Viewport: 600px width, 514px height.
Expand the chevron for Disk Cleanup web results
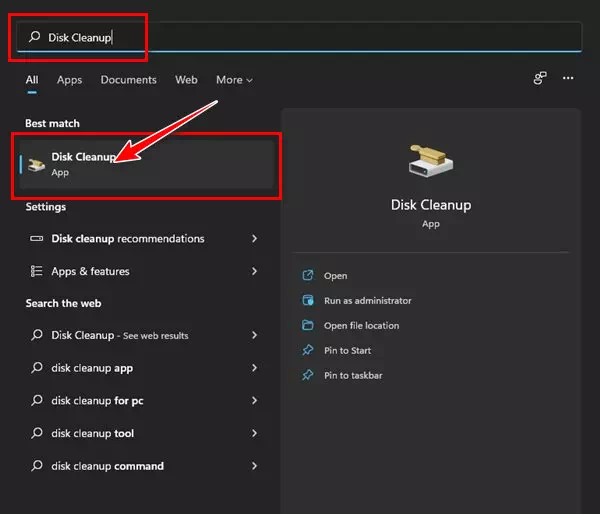pos(254,335)
